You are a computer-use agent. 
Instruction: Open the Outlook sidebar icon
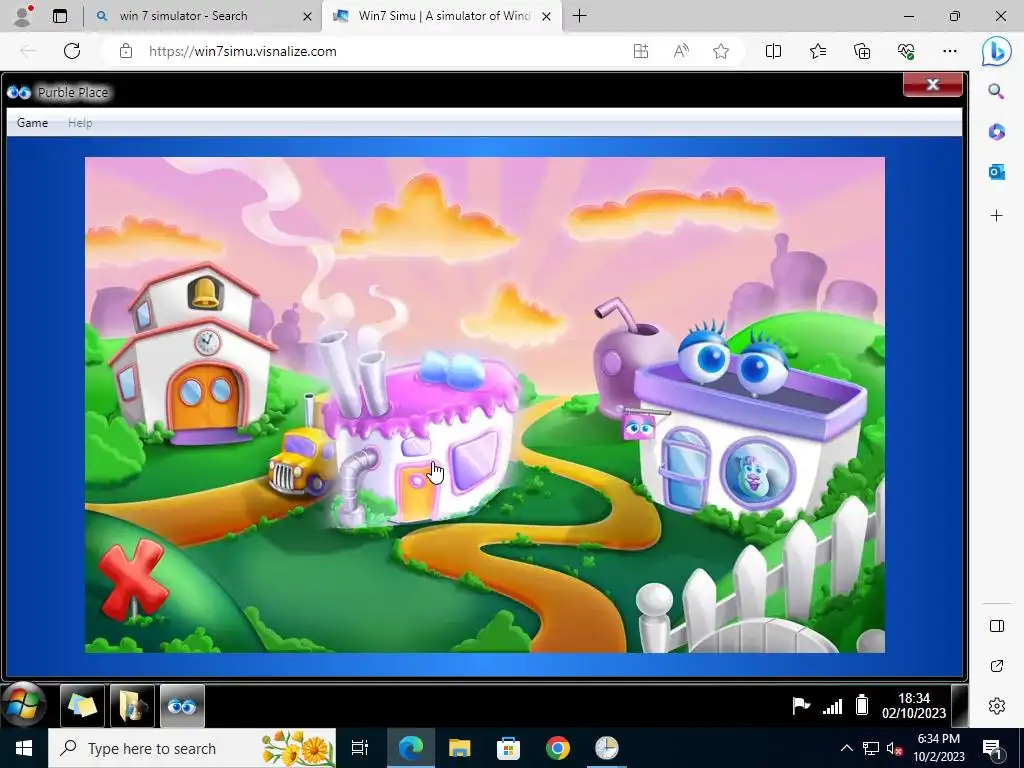click(x=996, y=172)
